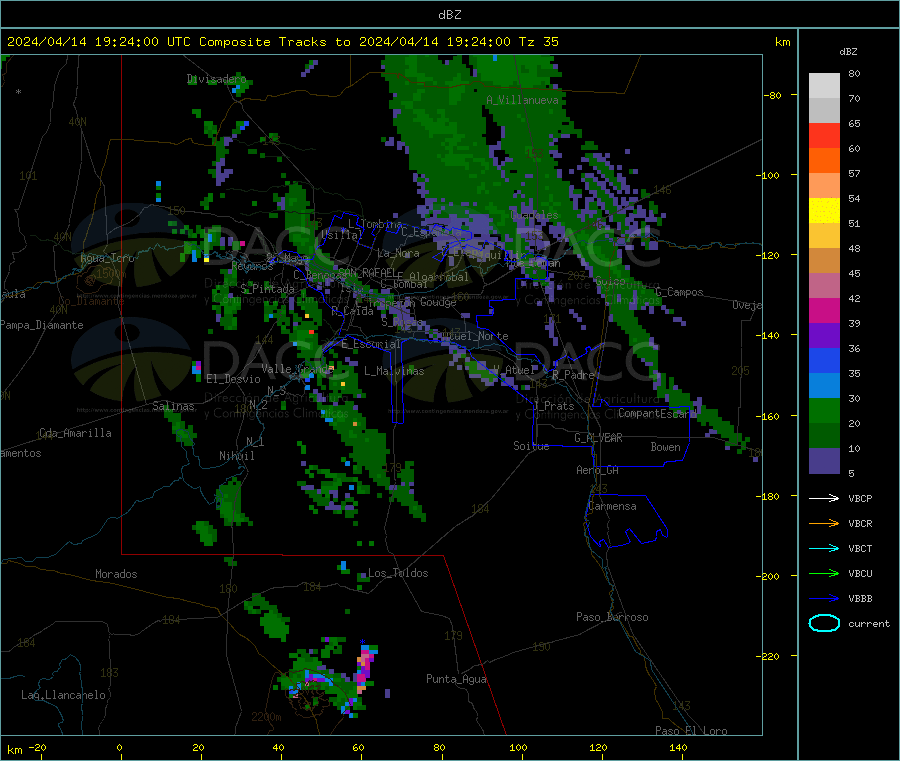Select the J_Prats location label

pyautogui.click(x=553, y=406)
